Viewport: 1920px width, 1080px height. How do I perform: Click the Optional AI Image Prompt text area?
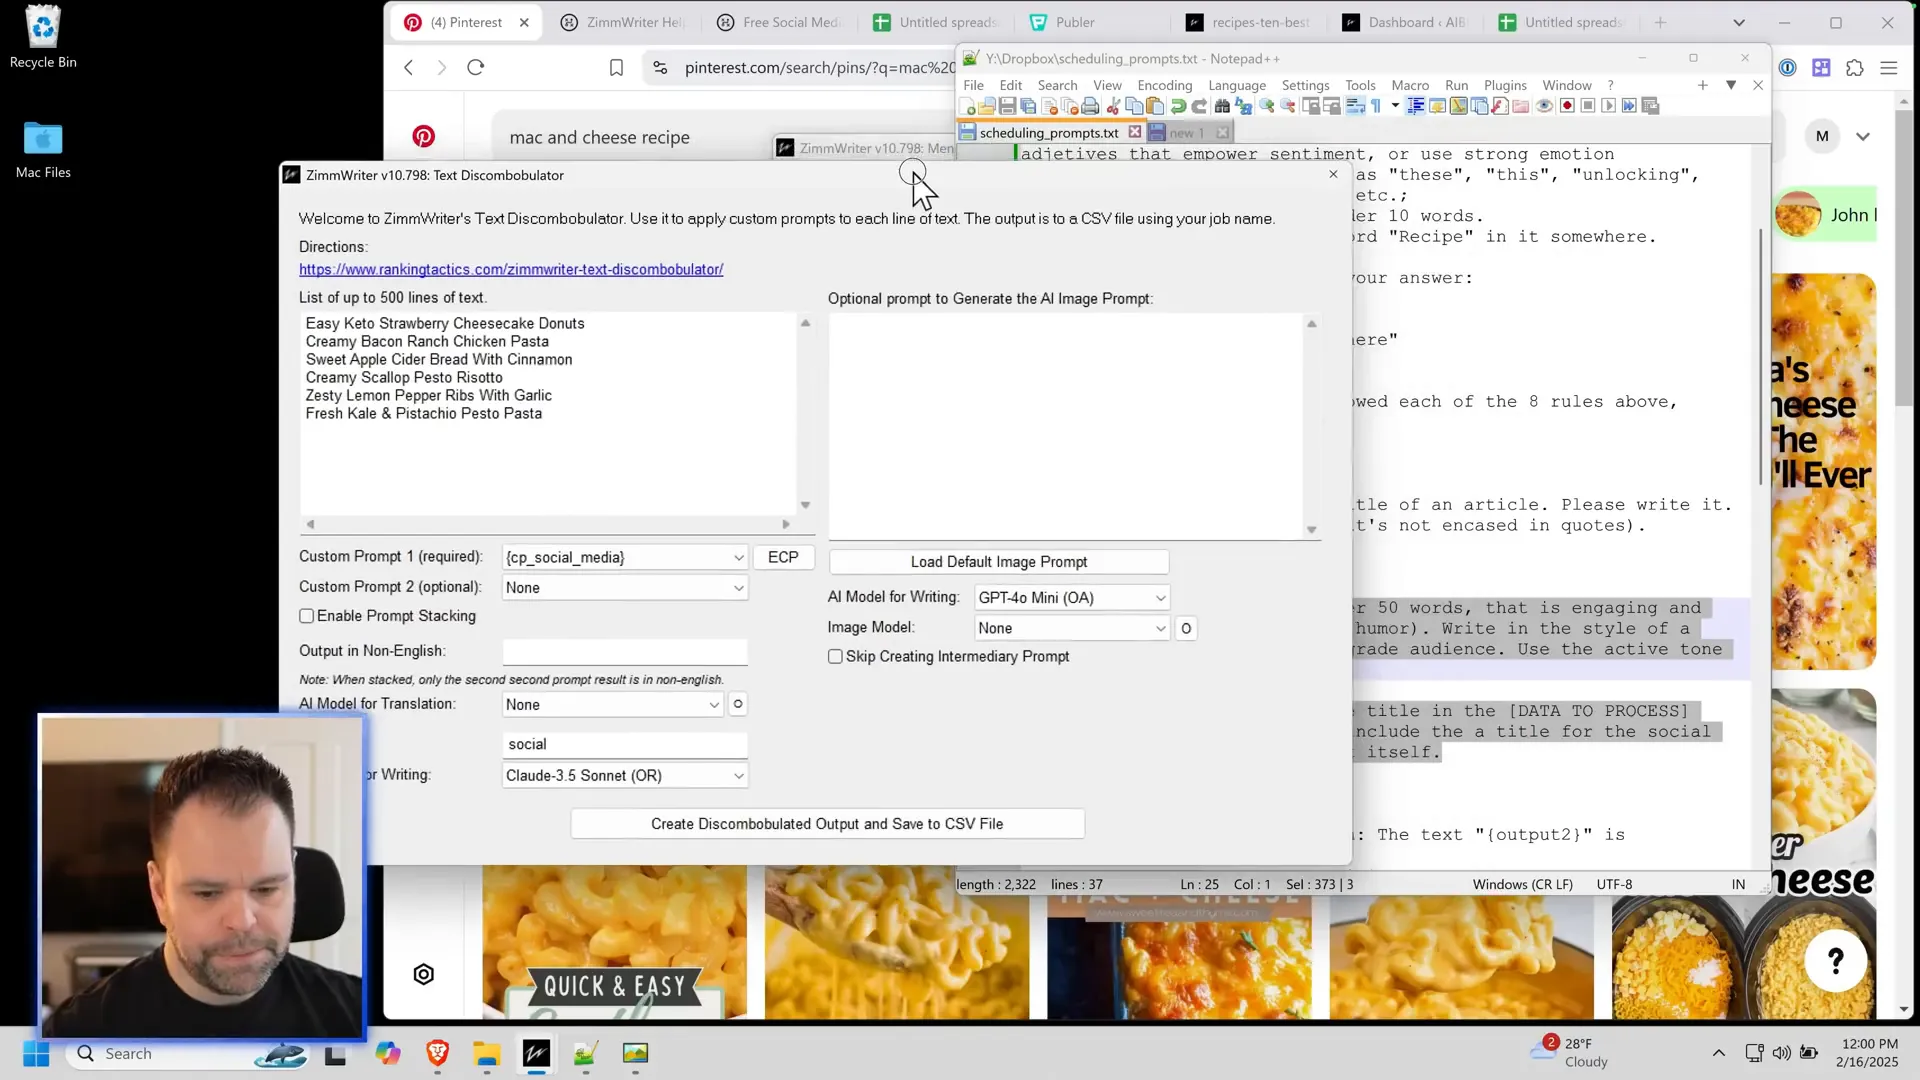pos(1066,426)
